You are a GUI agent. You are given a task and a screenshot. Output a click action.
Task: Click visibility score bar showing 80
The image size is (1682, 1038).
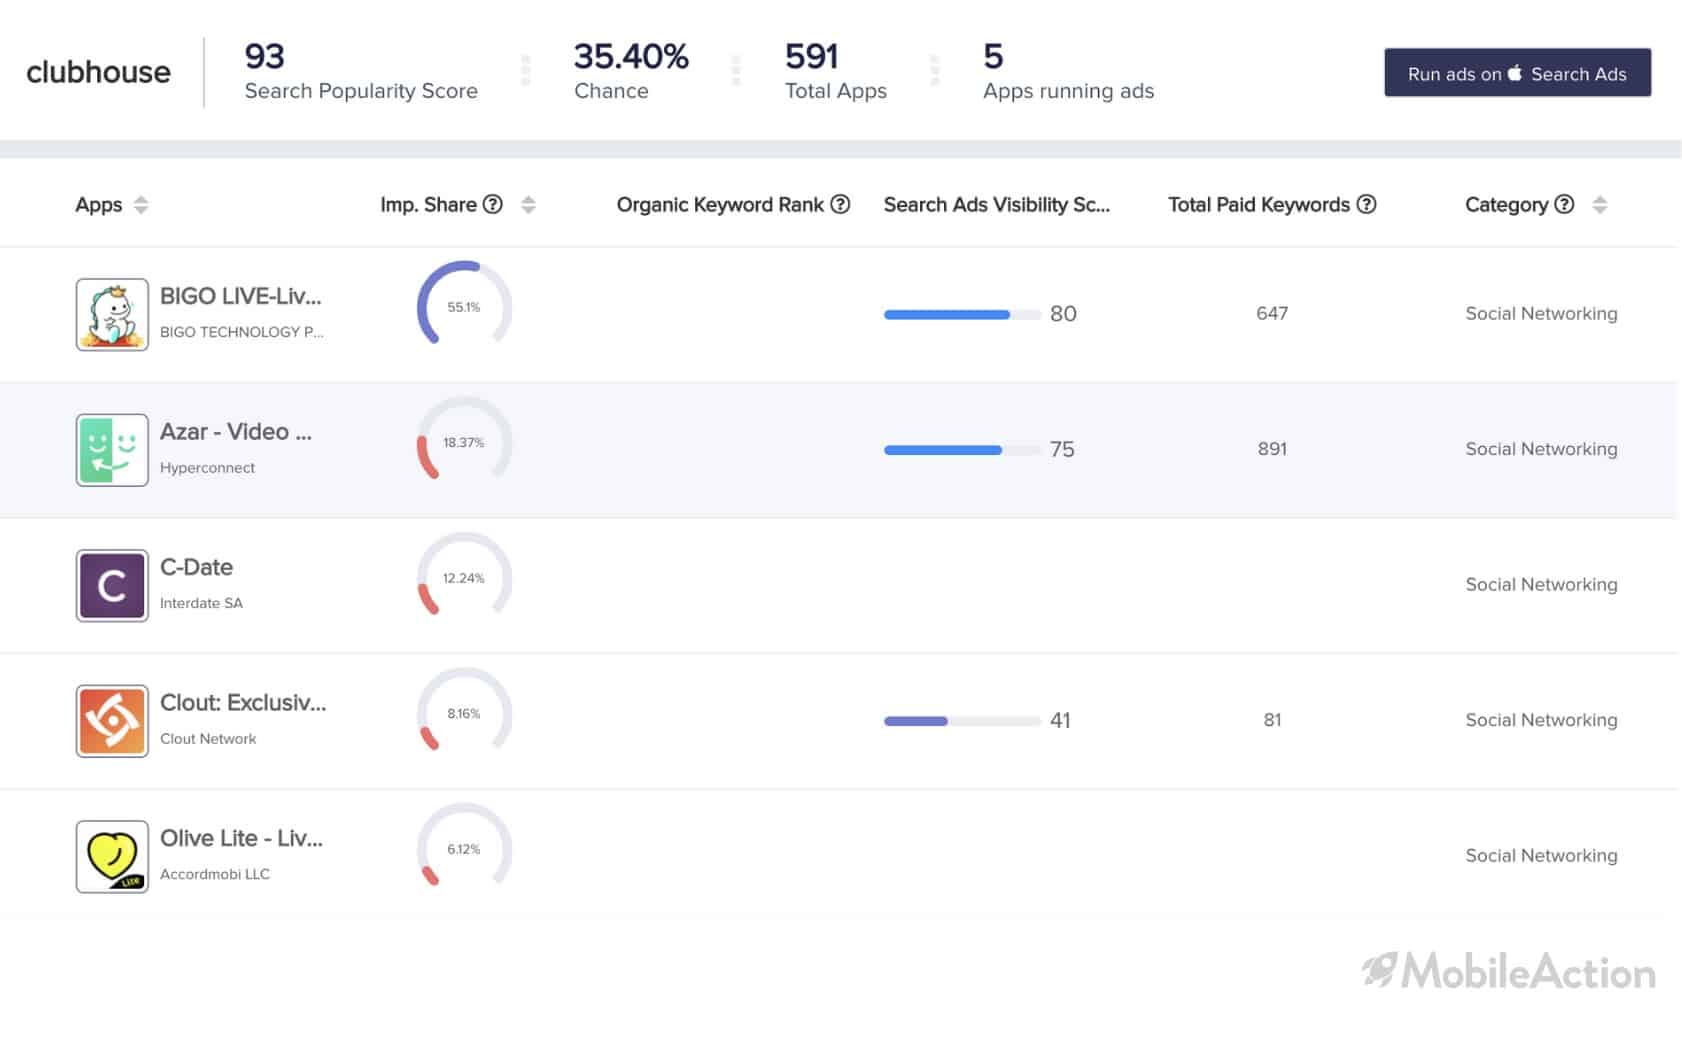(962, 314)
